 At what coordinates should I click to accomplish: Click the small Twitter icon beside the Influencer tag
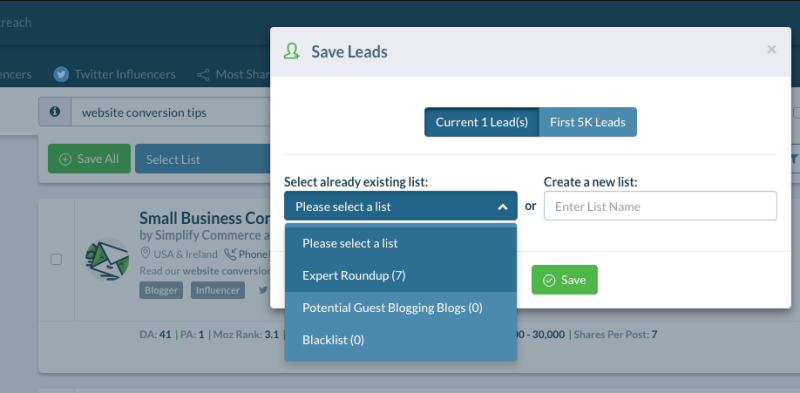pos(263,290)
